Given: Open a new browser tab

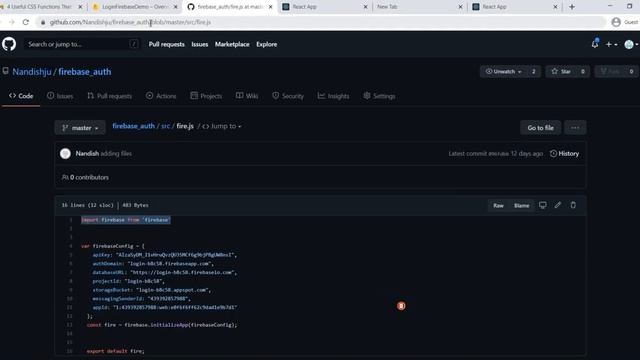Looking at the screenshot, I should click(x=572, y=7).
